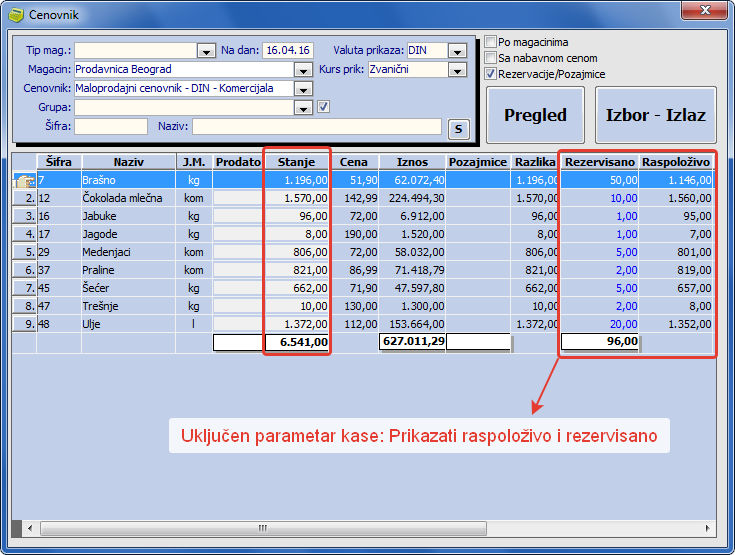Open the Kurs prik dropdown
The image size is (735, 555).
click(x=457, y=70)
